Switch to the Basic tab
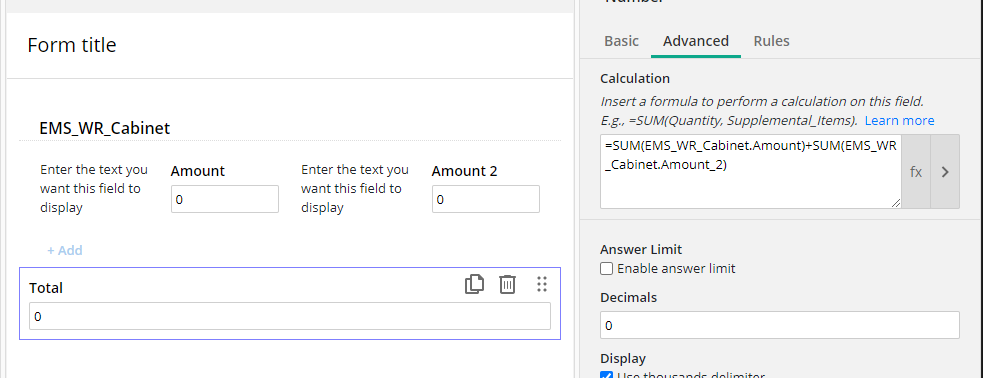Screen dimensions: 983x378 click(x=621, y=41)
